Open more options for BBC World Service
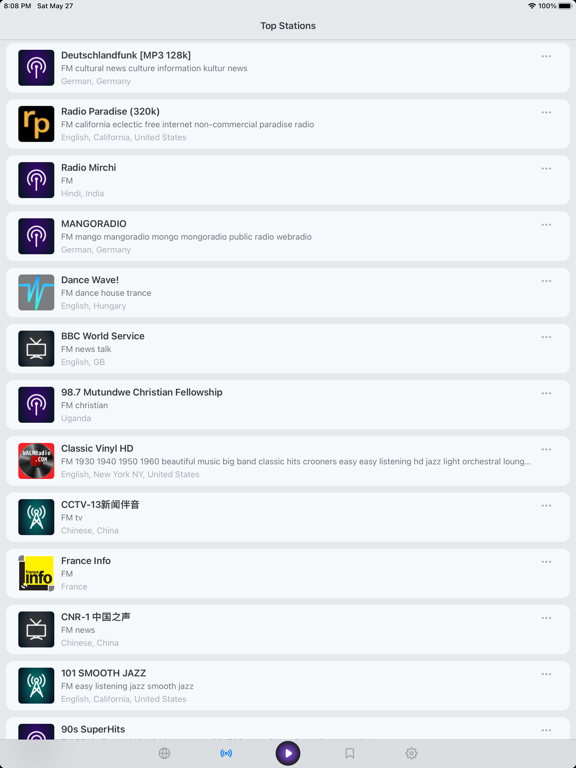Screen dimensions: 576x768 (547, 337)
